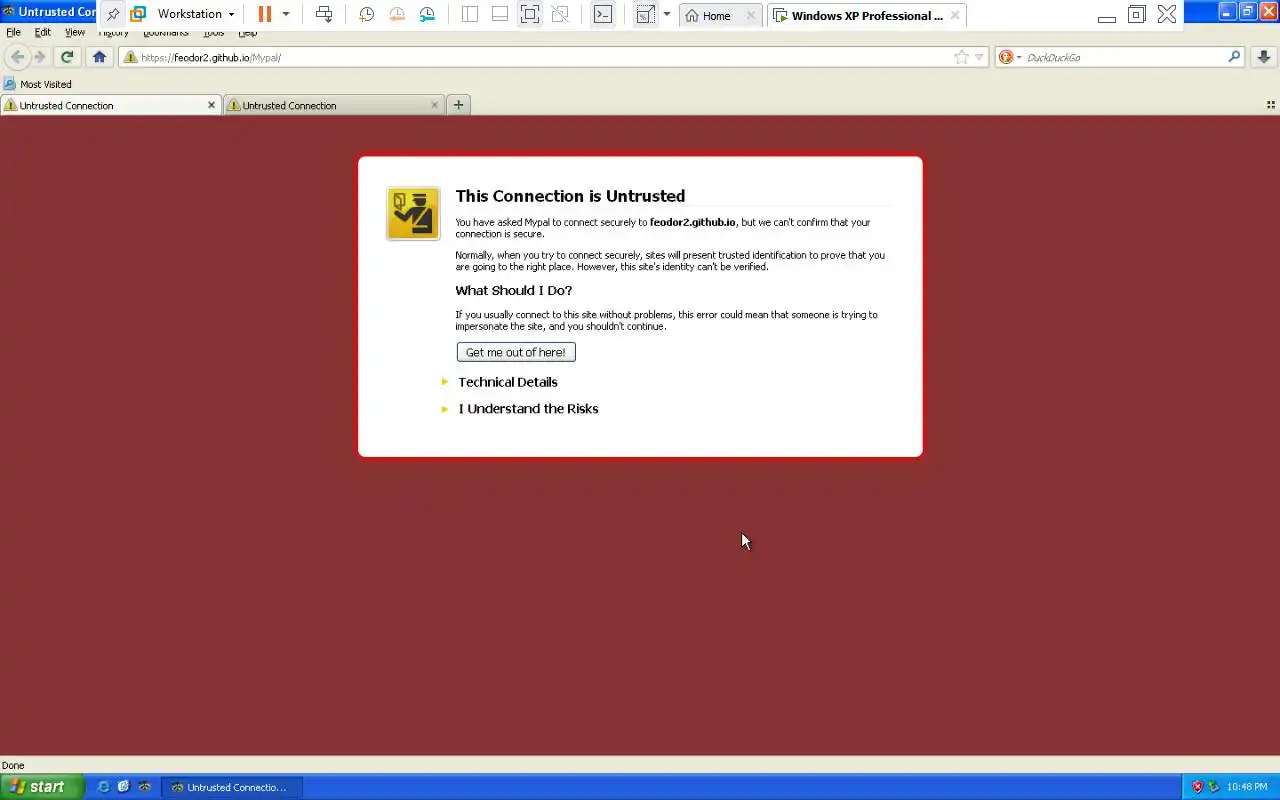The height and width of the screenshot is (800, 1280).
Task: Open the View menu
Action: (75, 32)
